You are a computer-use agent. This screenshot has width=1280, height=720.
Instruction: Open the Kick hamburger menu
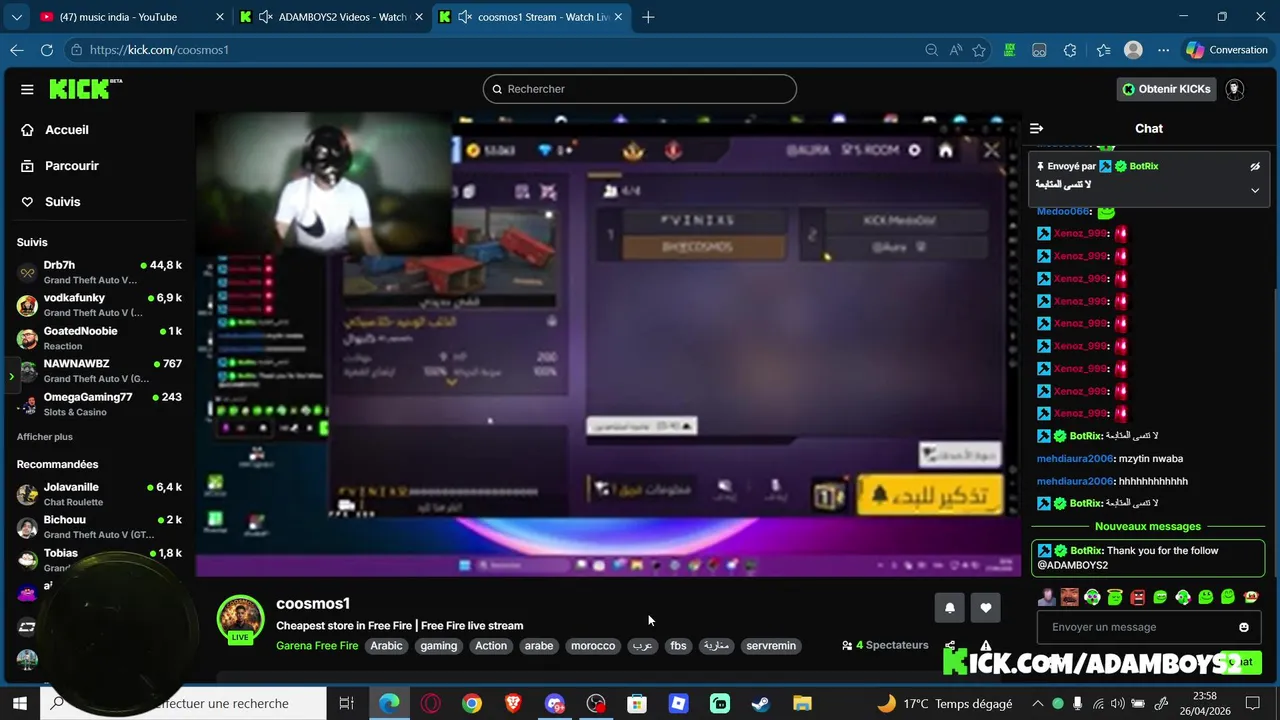[27, 89]
